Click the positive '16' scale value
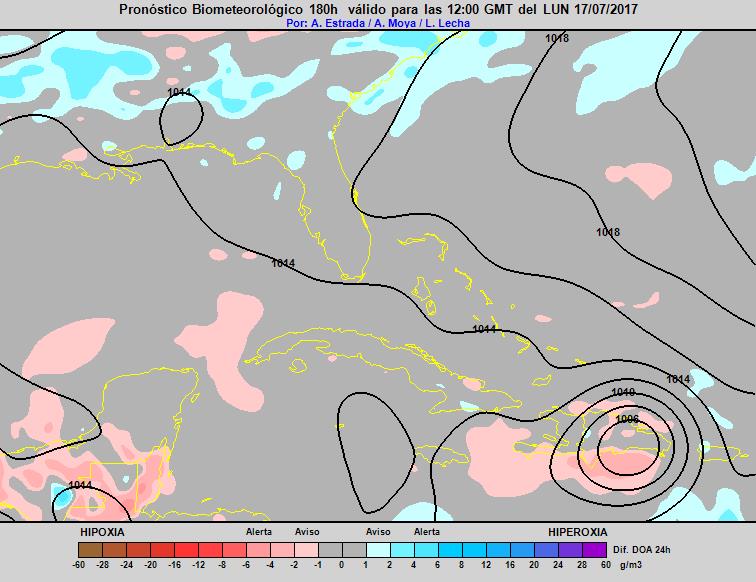 [x=510, y=565]
